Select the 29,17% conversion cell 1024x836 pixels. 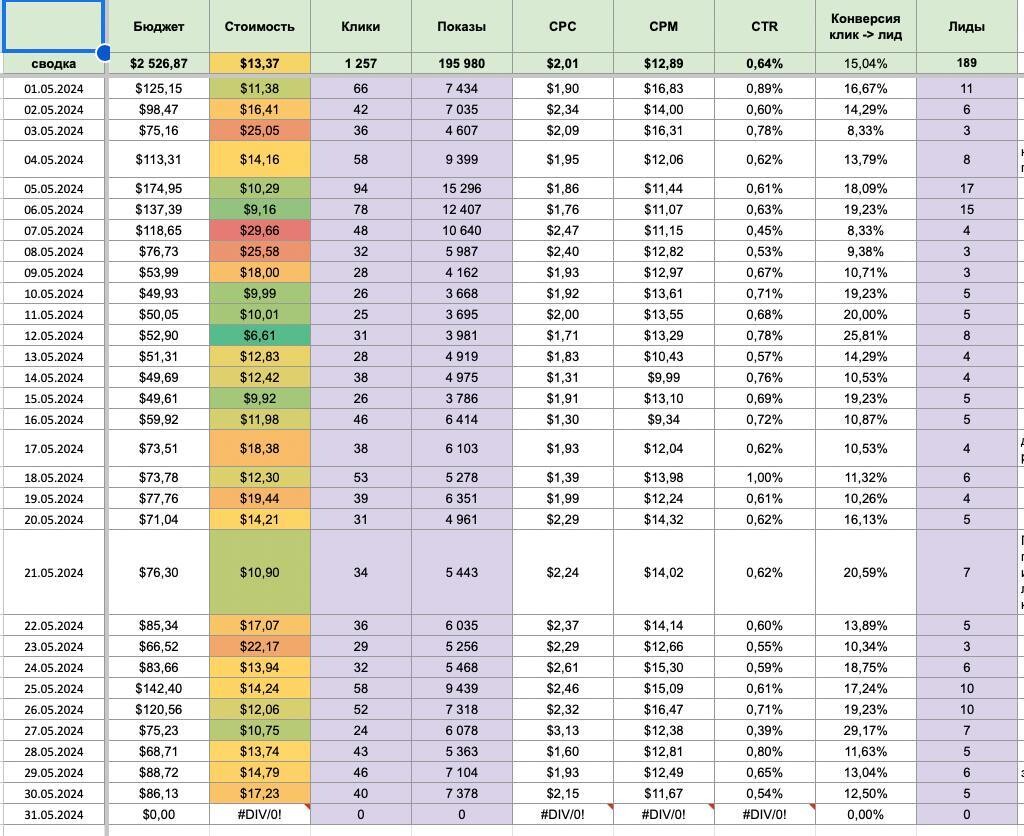click(865, 730)
